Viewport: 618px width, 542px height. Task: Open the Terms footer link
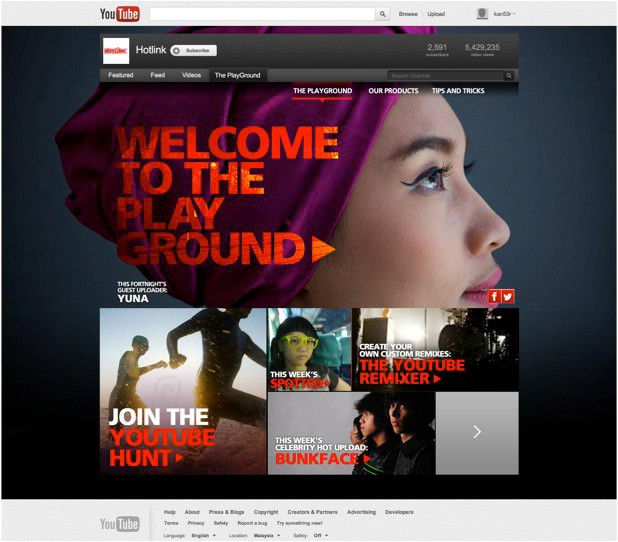[171, 523]
